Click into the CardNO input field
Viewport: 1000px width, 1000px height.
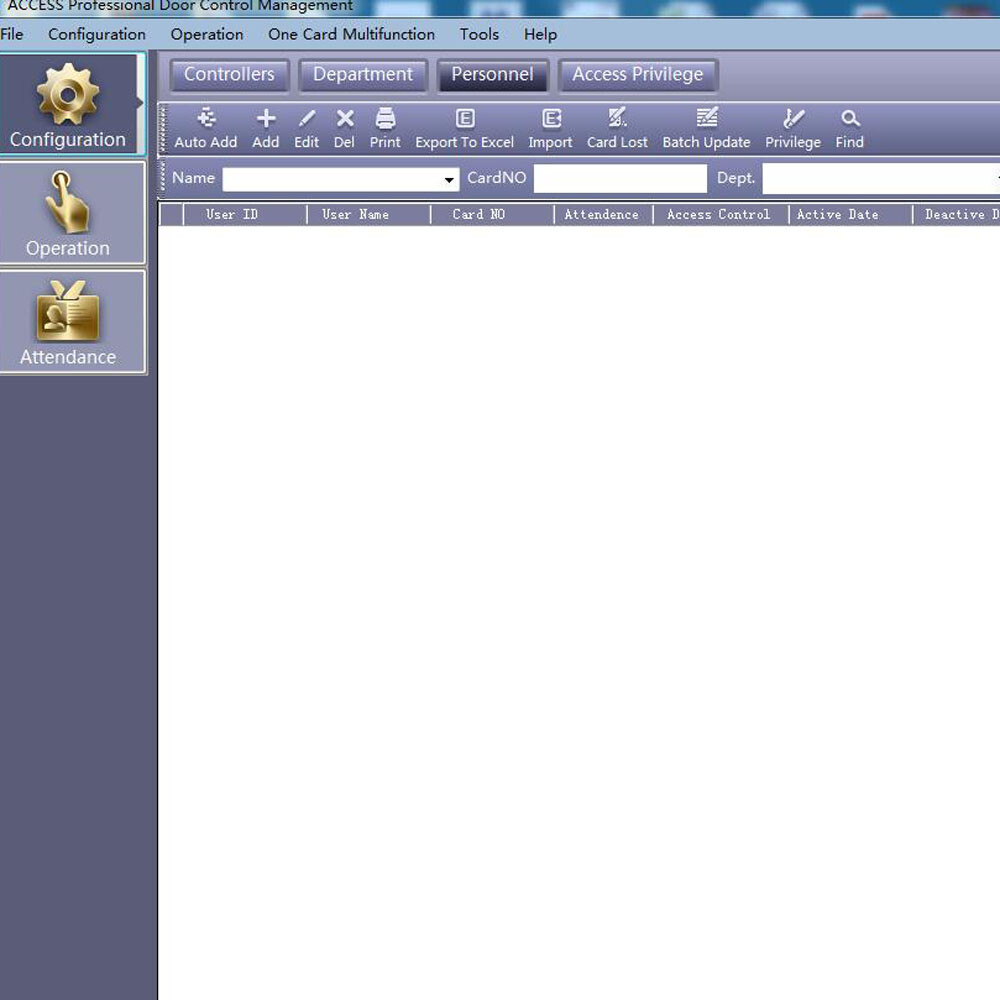(620, 179)
